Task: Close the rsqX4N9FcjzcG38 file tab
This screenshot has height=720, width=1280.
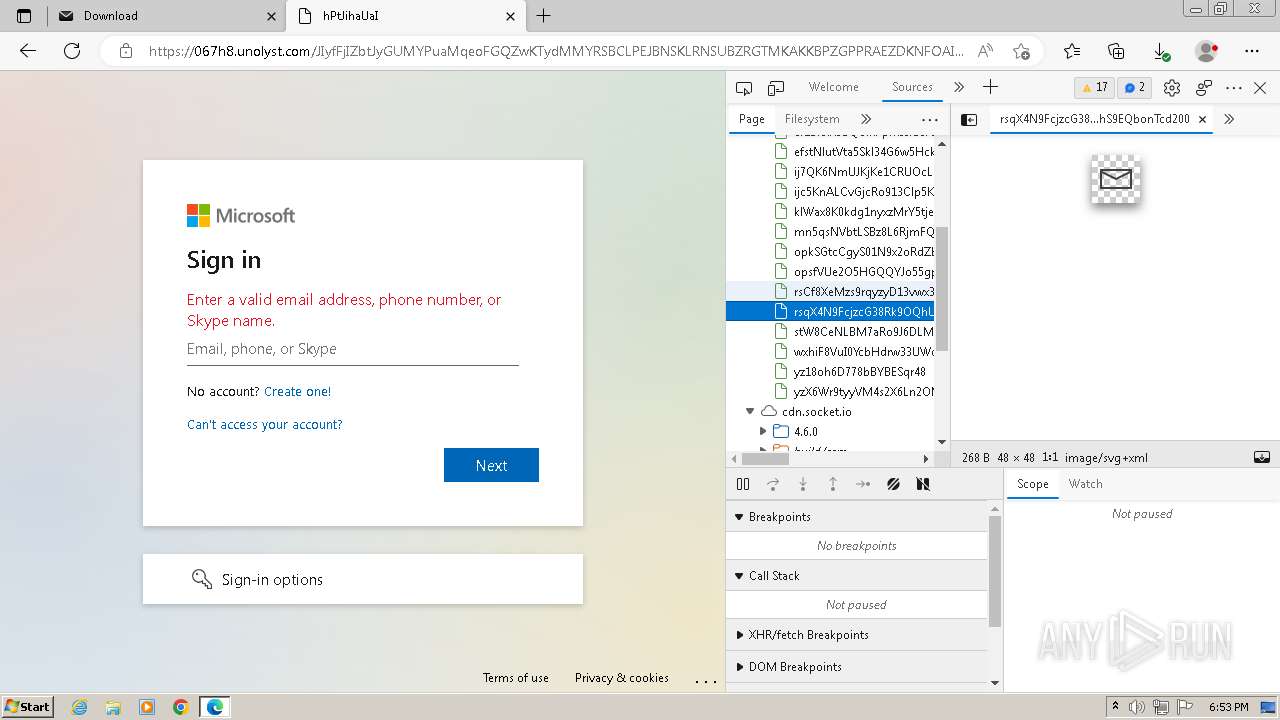Action: pos(1202,119)
